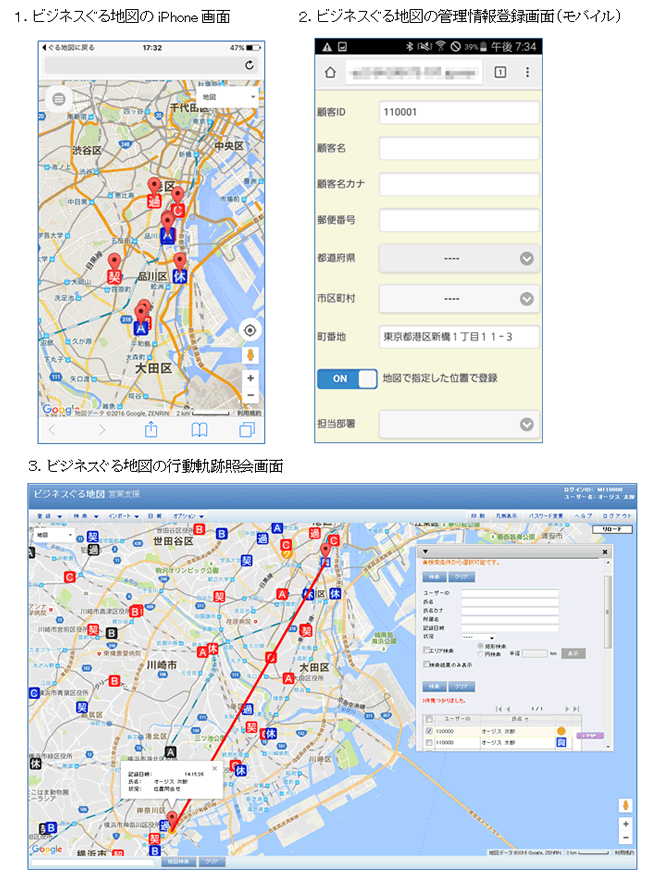The width and height of the screenshot is (650, 890).
Task: Toggle the ON switch for map-position registration
Action: [347, 379]
